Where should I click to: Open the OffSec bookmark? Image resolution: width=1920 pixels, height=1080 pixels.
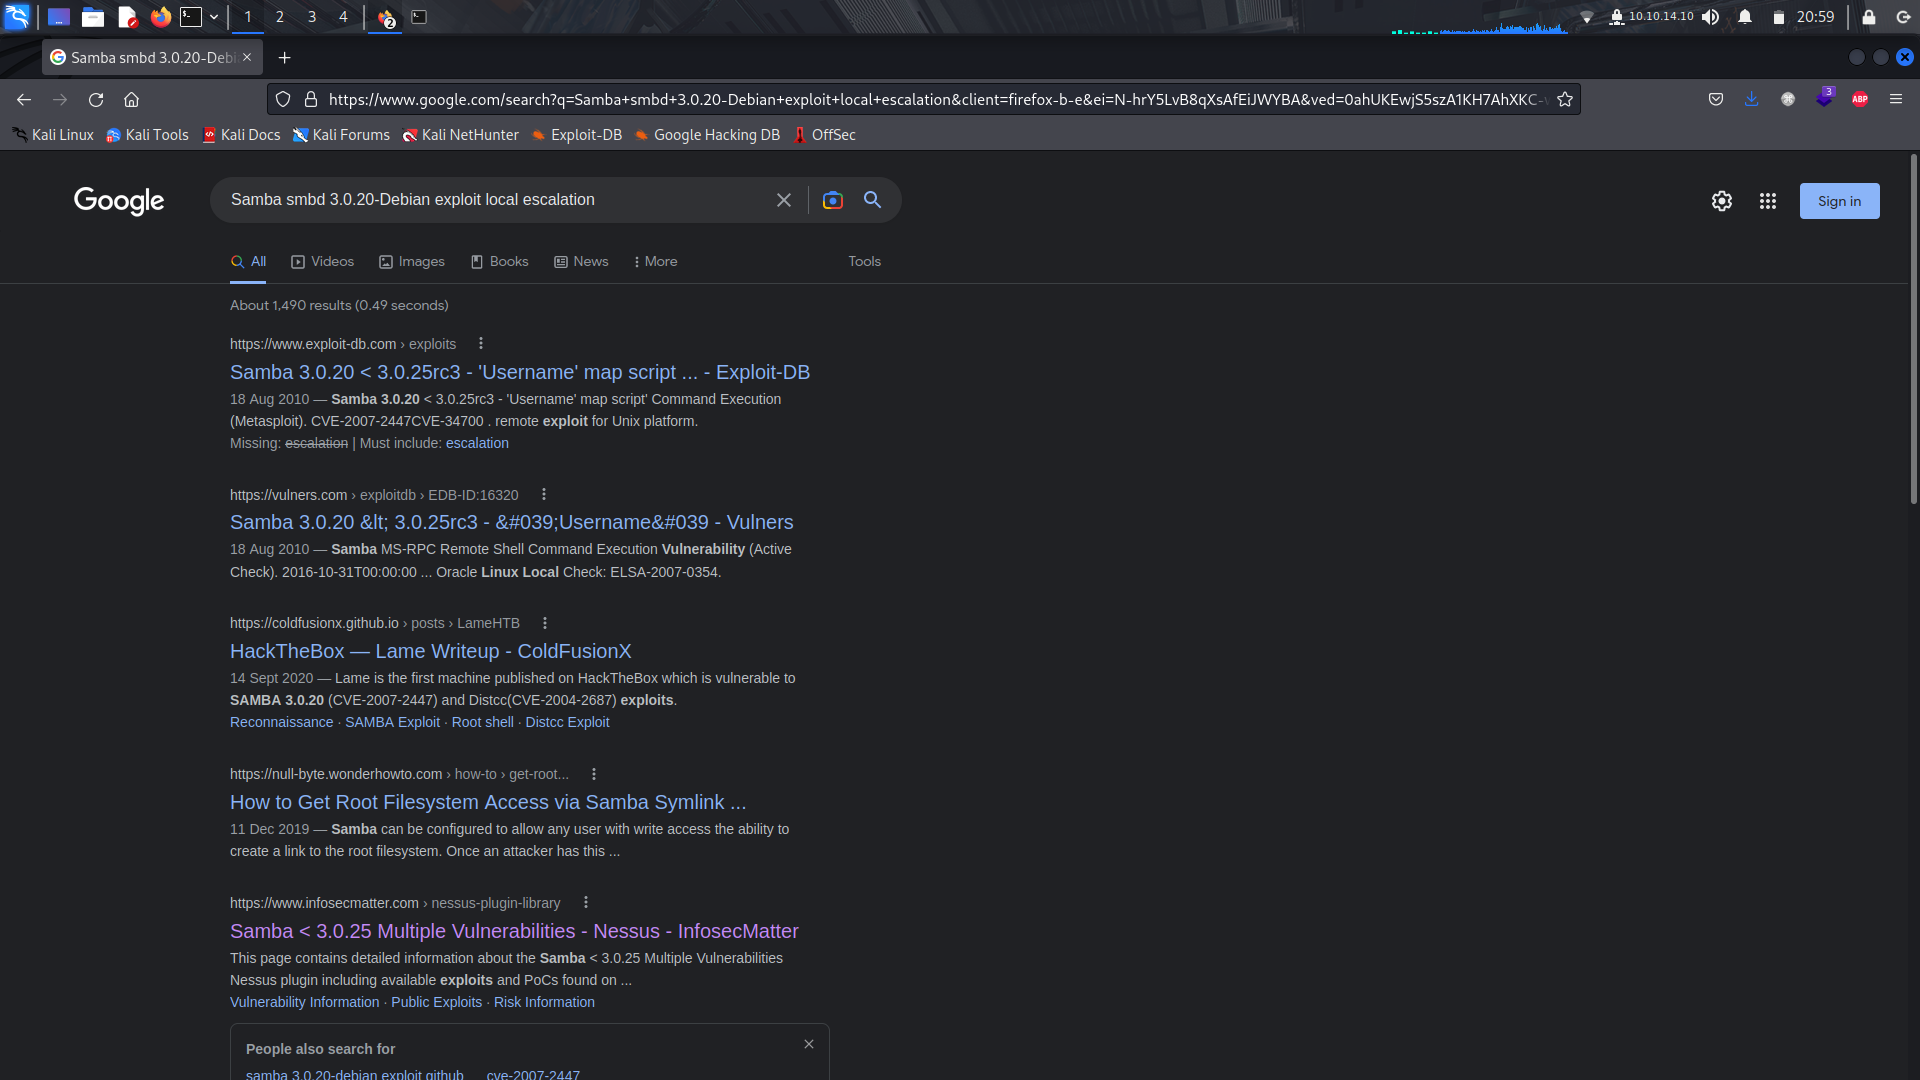pos(824,135)
